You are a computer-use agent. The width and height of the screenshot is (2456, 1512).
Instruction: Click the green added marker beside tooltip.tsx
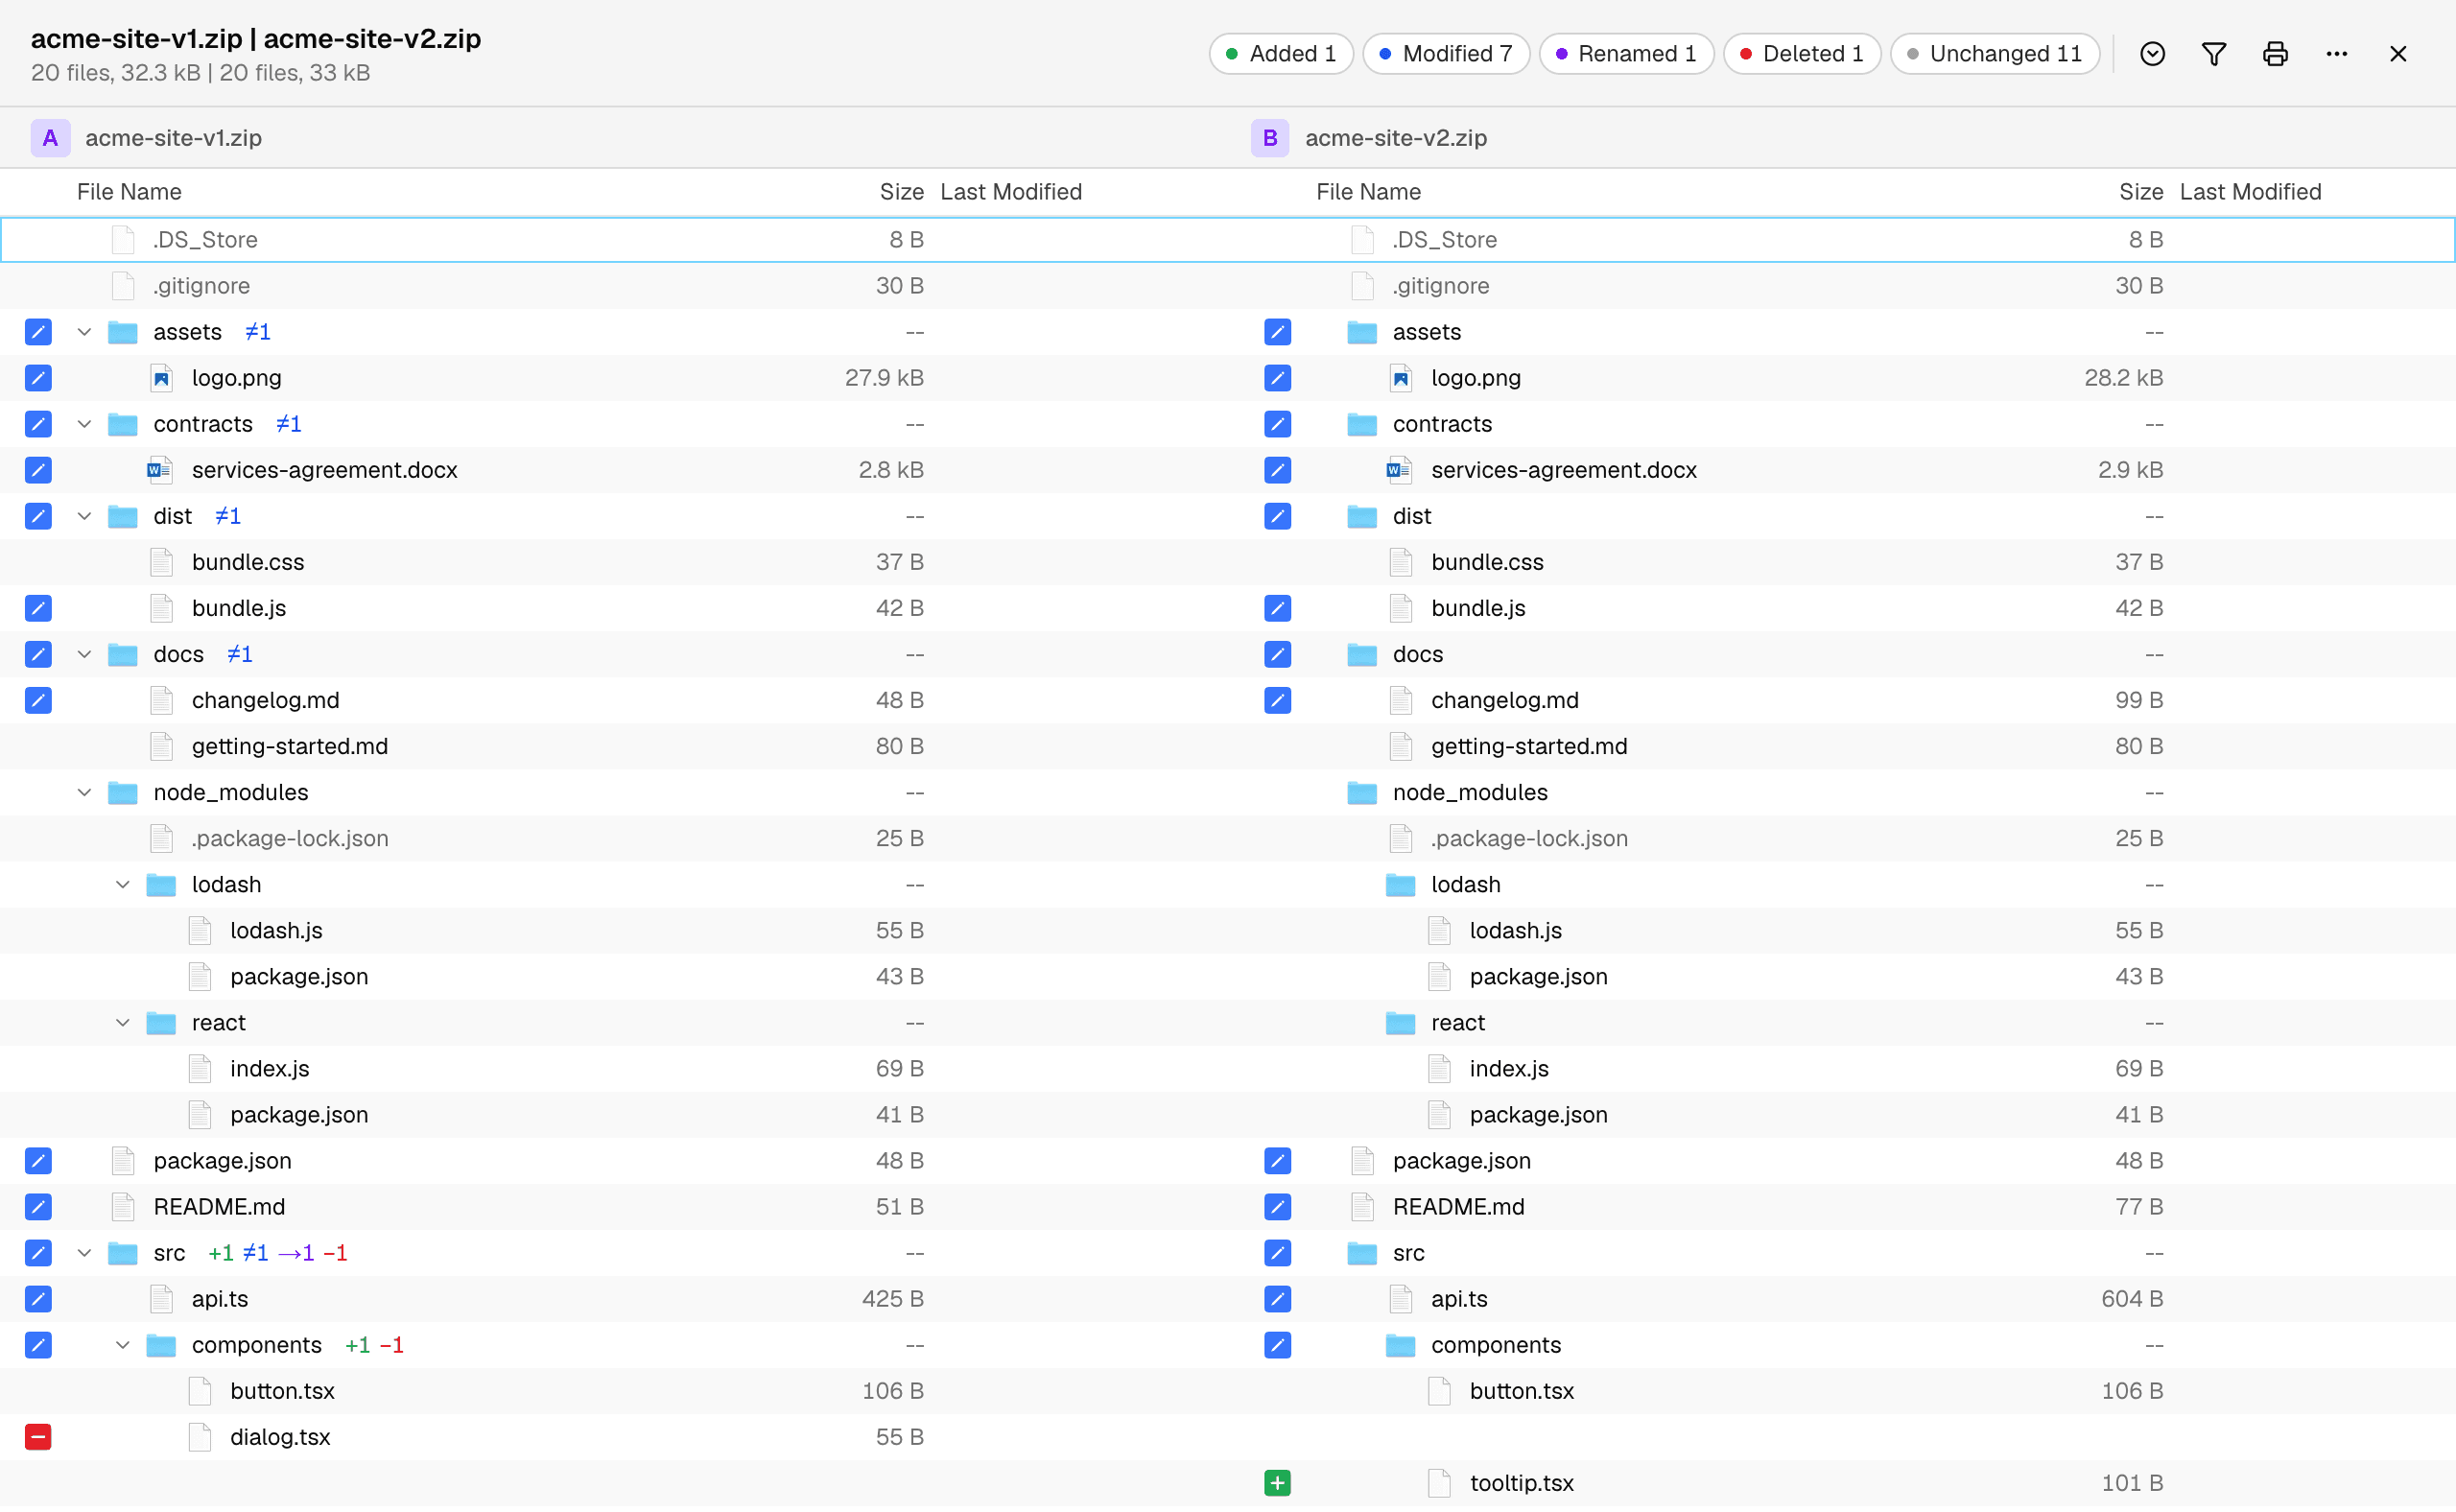(1277, 1483)
